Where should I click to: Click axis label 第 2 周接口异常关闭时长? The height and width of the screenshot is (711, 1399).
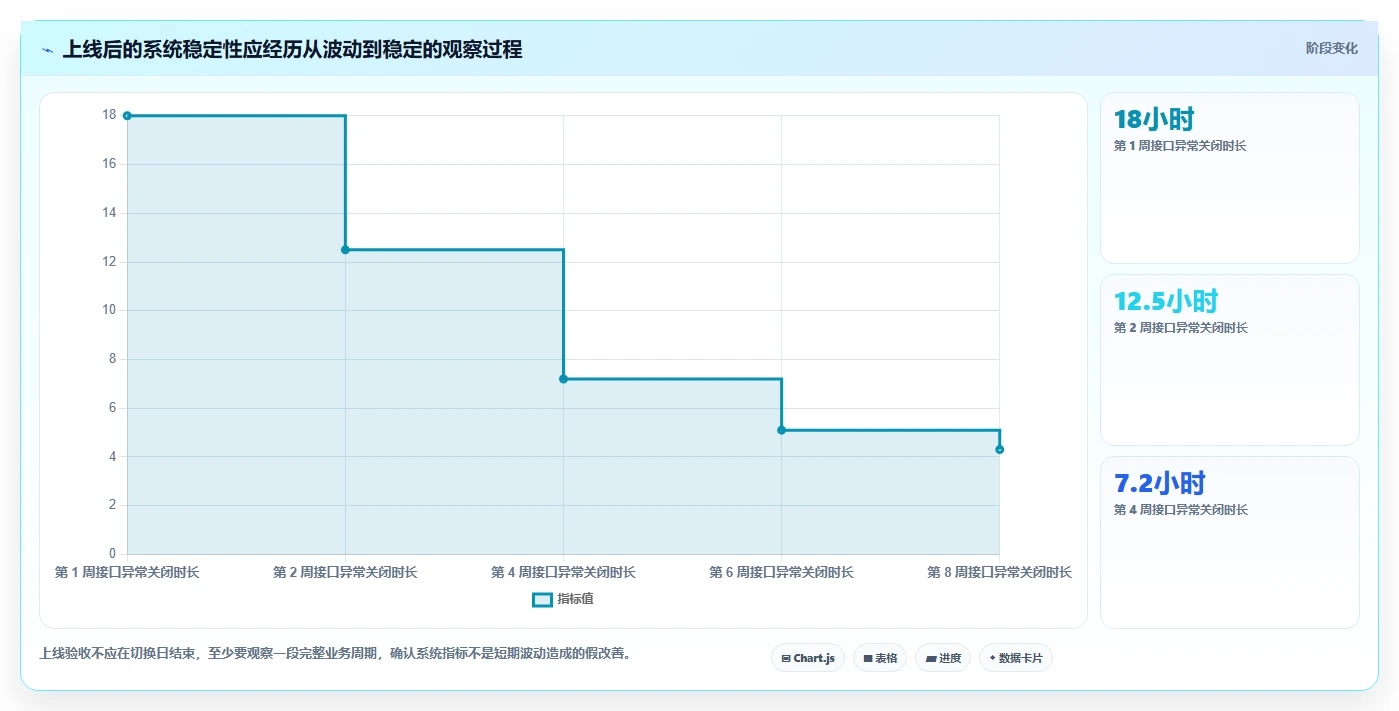(345, 572)
